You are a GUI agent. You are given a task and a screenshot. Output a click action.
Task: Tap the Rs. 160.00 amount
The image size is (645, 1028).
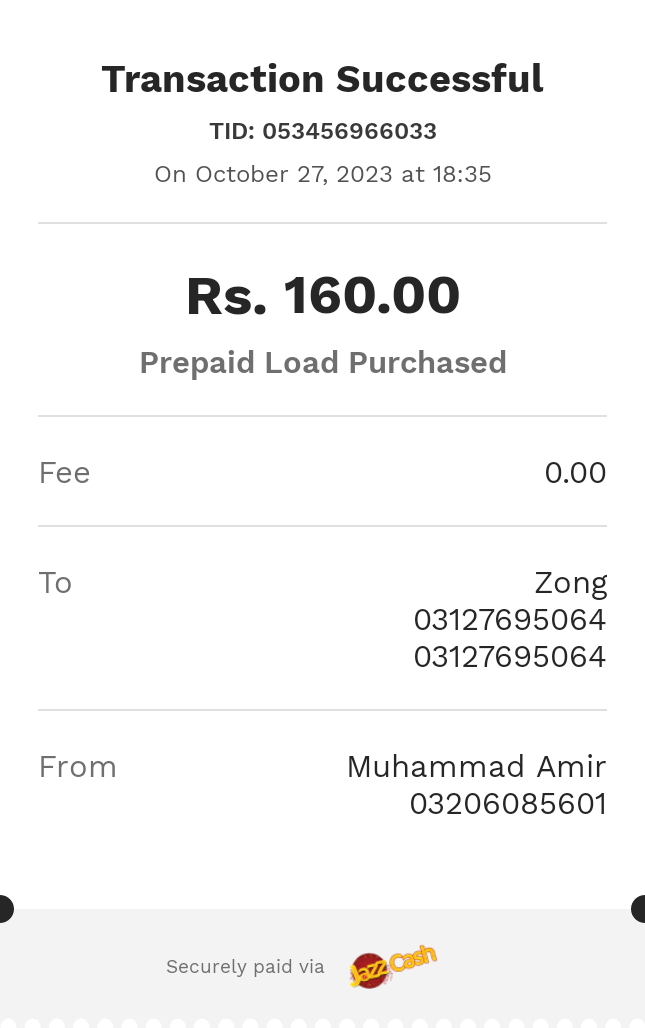(x=322, y=296)
